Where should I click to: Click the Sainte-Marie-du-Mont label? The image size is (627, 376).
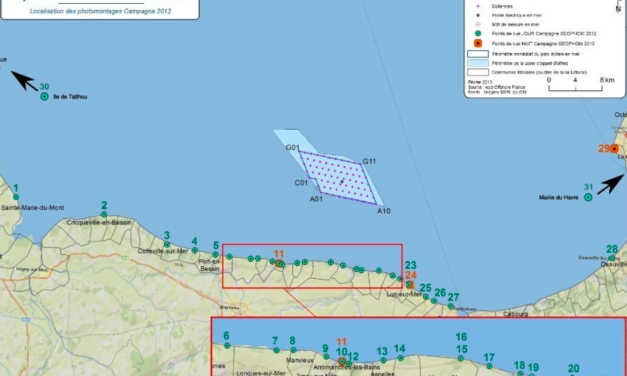click(33, 208)
